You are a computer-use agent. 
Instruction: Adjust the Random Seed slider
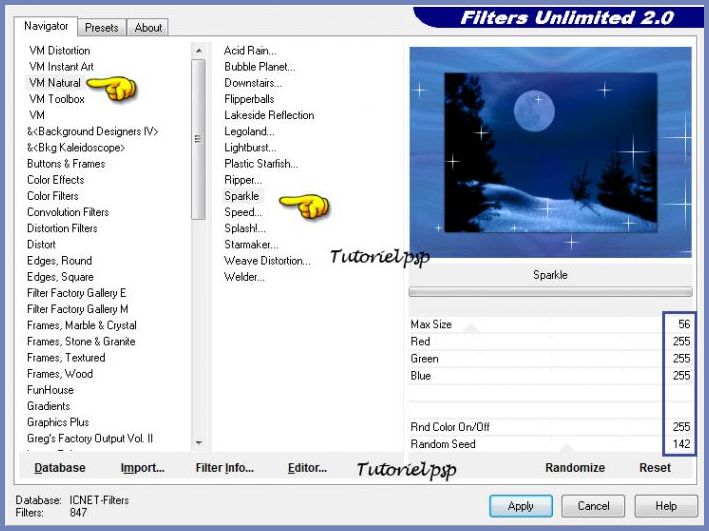tap(550, 444)
